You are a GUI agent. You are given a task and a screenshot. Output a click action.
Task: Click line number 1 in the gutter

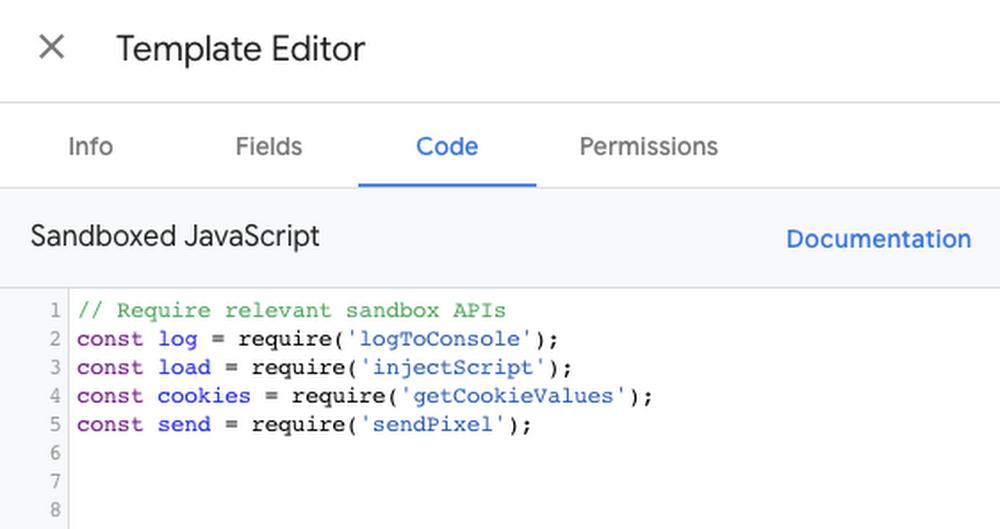coord(55,311)
